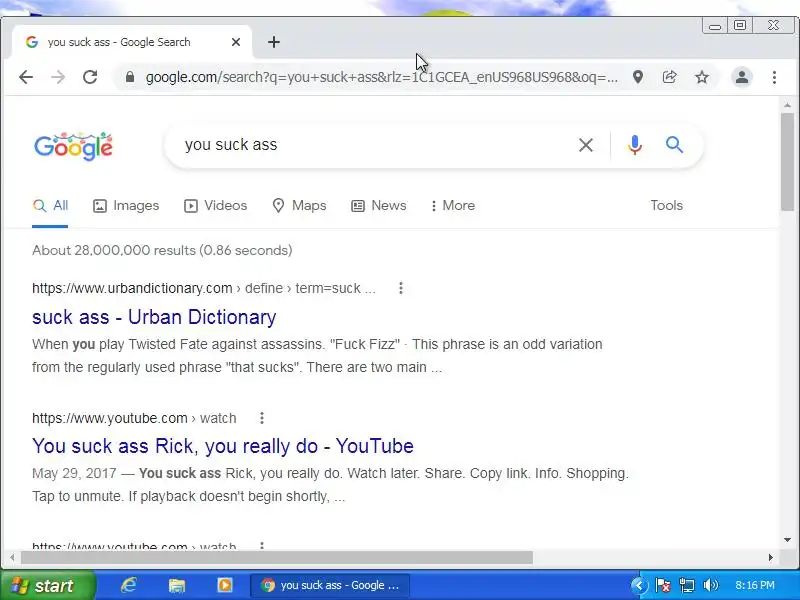Open the Chrome profile avatar
800x600 pixels.
pos(742,77)
